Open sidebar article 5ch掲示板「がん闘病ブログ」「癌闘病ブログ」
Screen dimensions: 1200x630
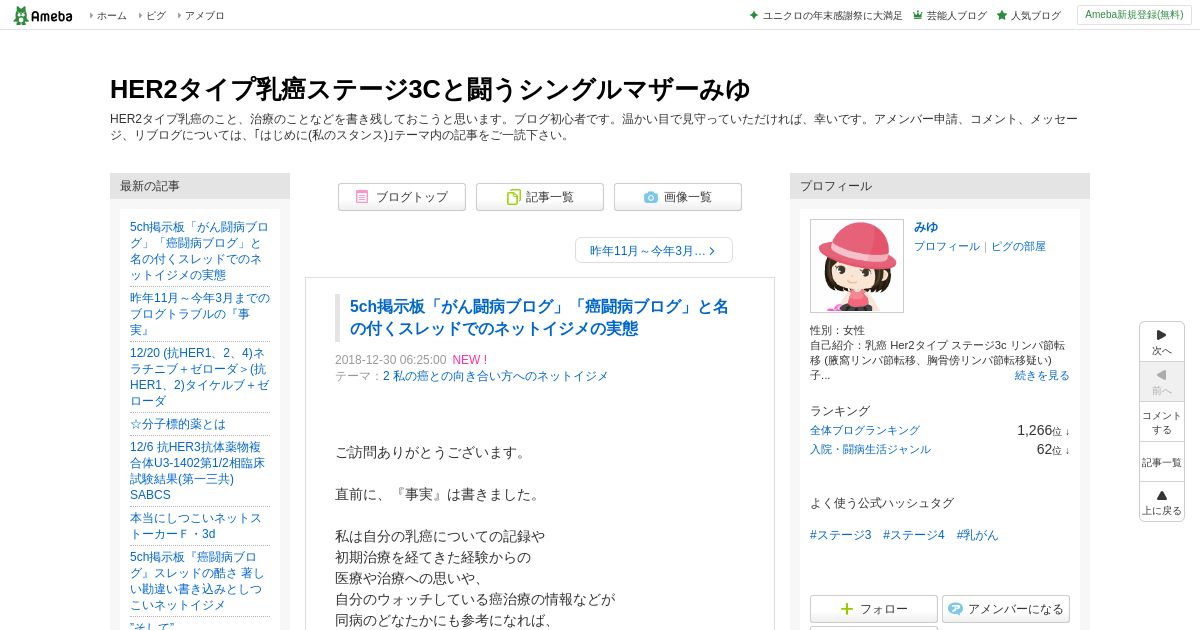click(200, 251)
